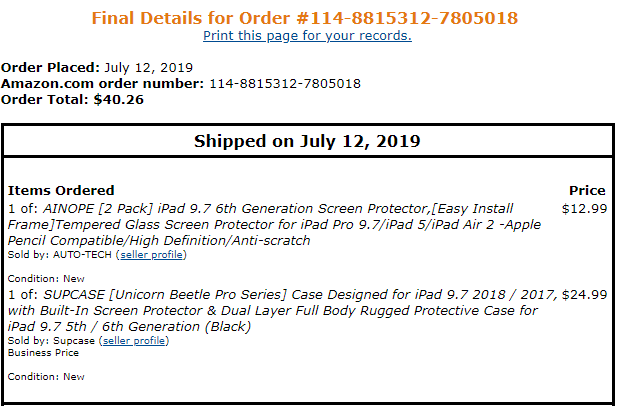Click the 'Shipped on July 12, 2019' header

[x=307, y=140]
